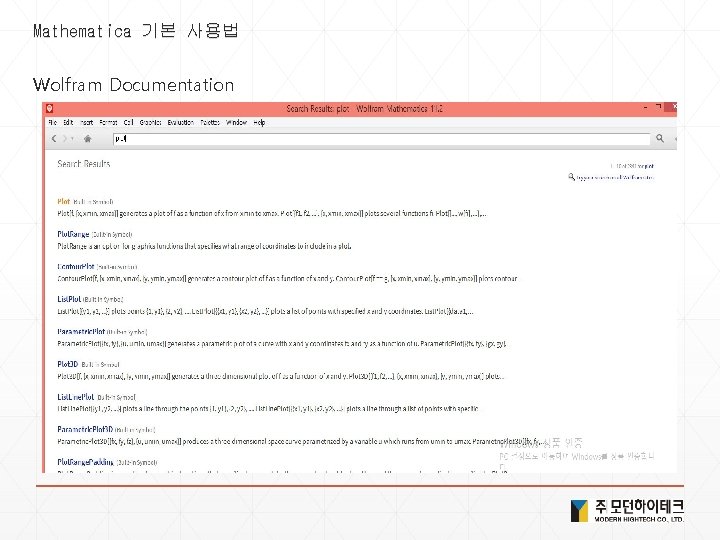Viewport: 720px width, 540px height.
Task: Go to documentation home icon
Action: tap(88, 138)
